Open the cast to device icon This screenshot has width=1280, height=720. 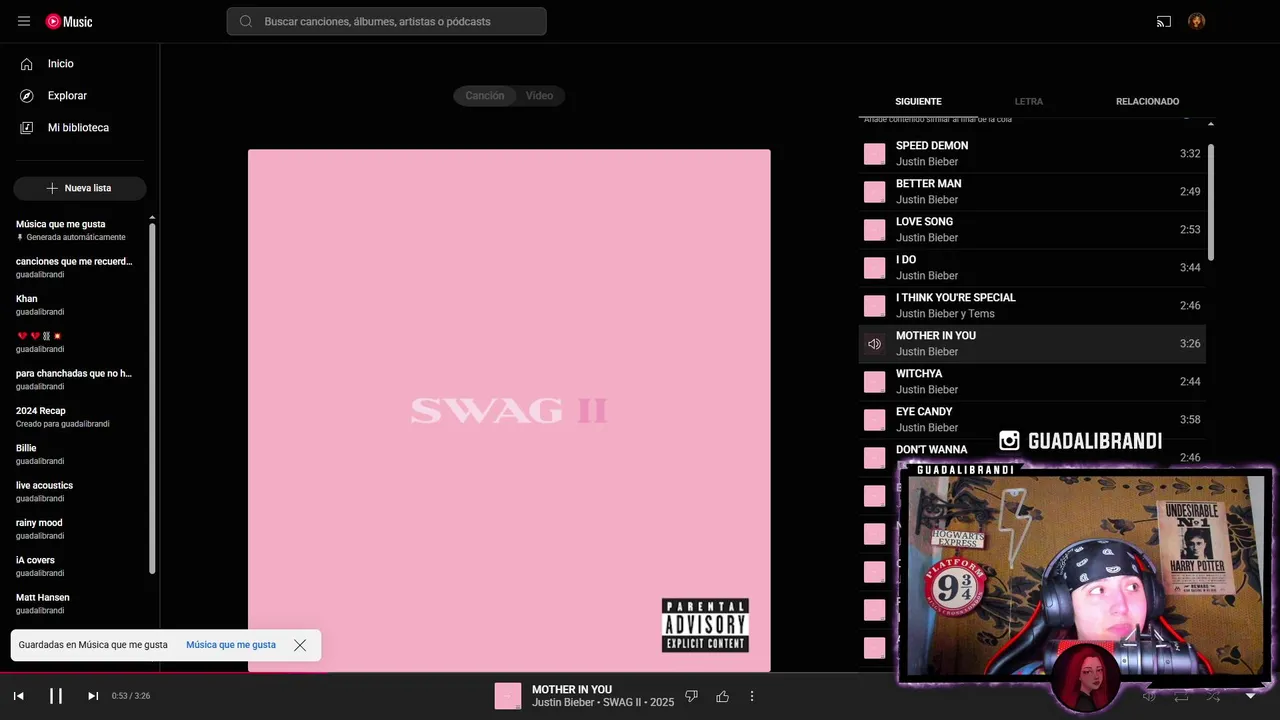(1164, 21)
